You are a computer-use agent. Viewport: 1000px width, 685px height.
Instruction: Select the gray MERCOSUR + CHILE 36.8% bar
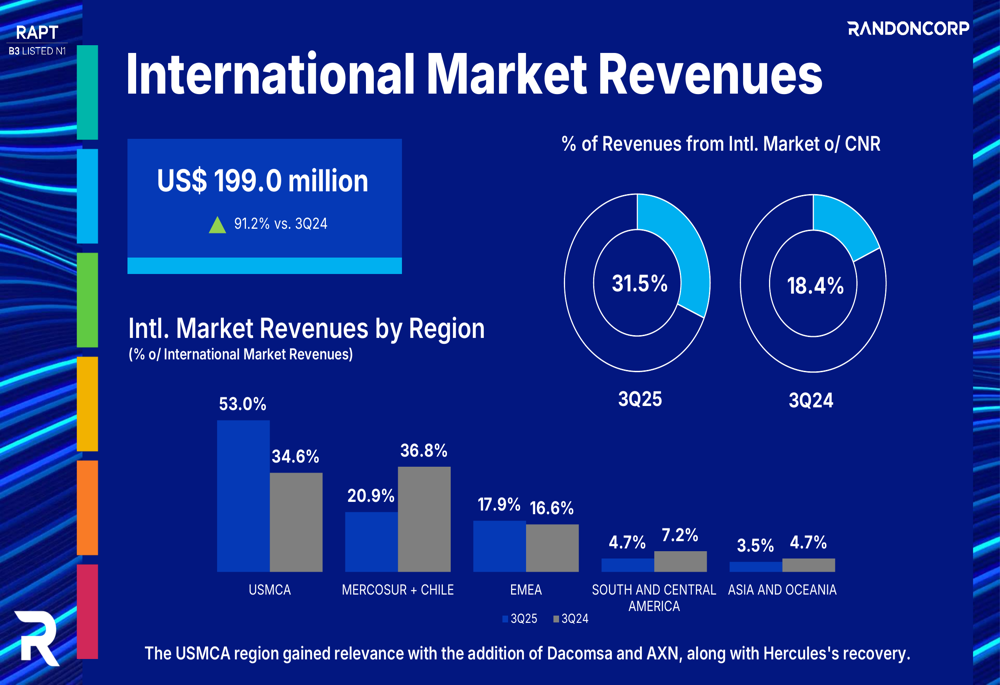pyautogui.click(x=424, y=519)
